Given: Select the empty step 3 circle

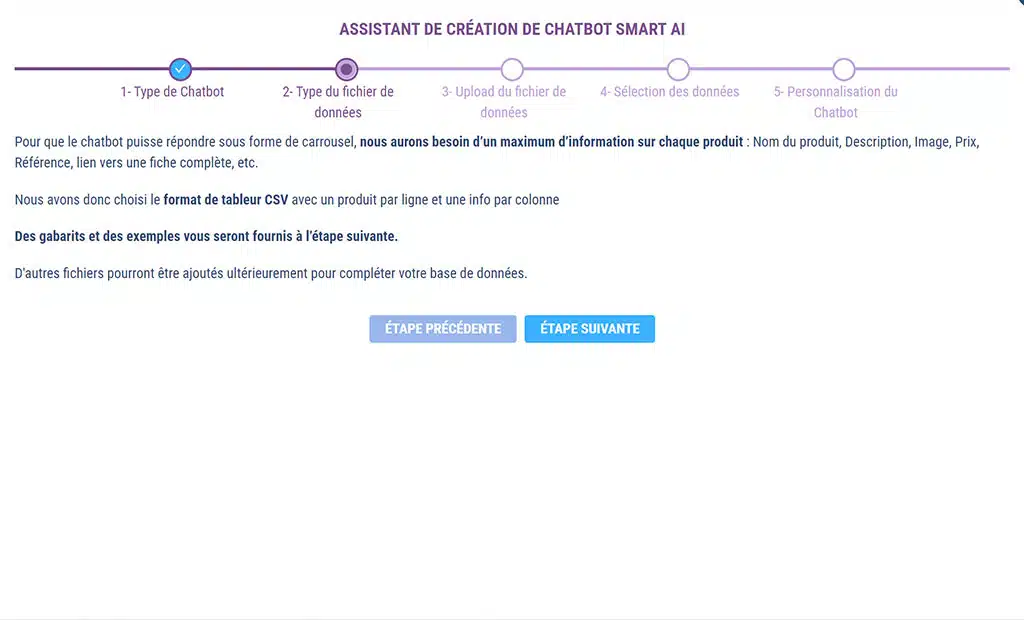Looking at the screenshot, I should (512, 69).
